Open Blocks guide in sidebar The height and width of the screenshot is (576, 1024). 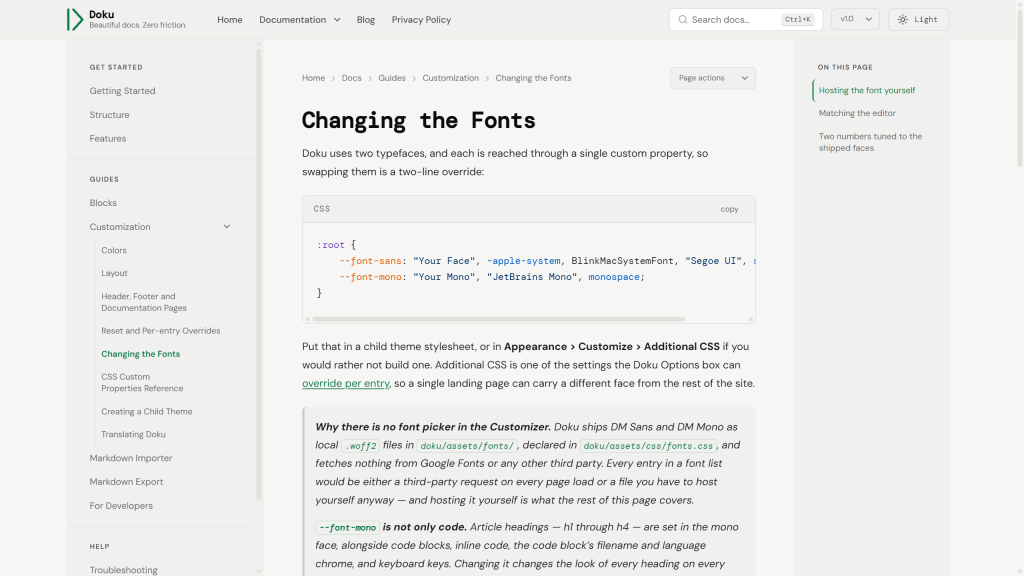pos(103,203)
